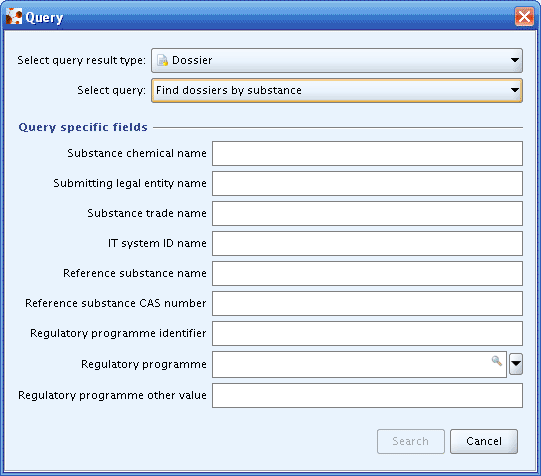Select the Substance trade name input
This screenshot has width=541, height=476.
tap(367, 214)
